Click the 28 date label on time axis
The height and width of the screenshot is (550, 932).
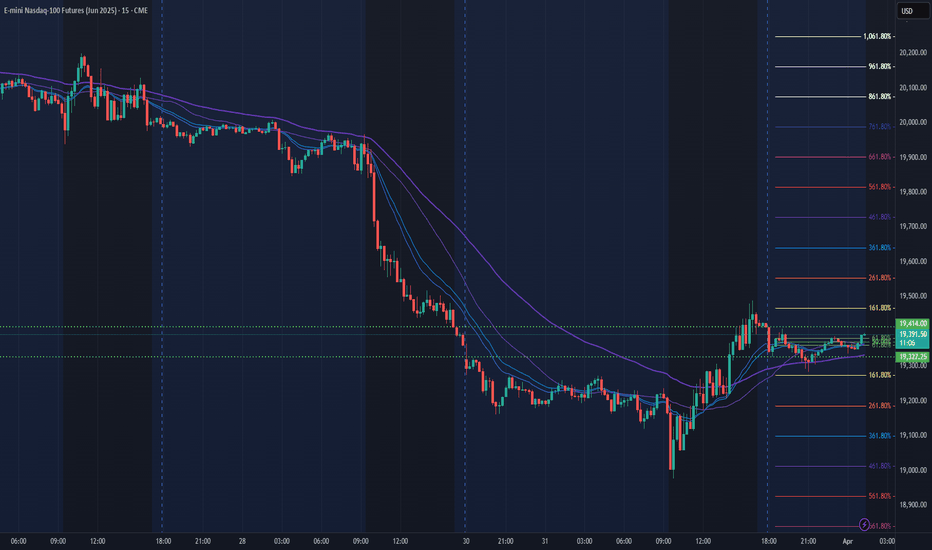242,541
